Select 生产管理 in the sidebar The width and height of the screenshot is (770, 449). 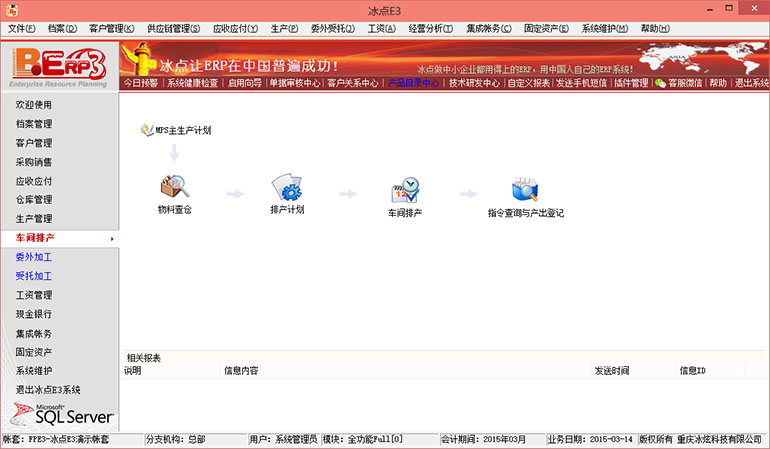[x=33, y=219]
